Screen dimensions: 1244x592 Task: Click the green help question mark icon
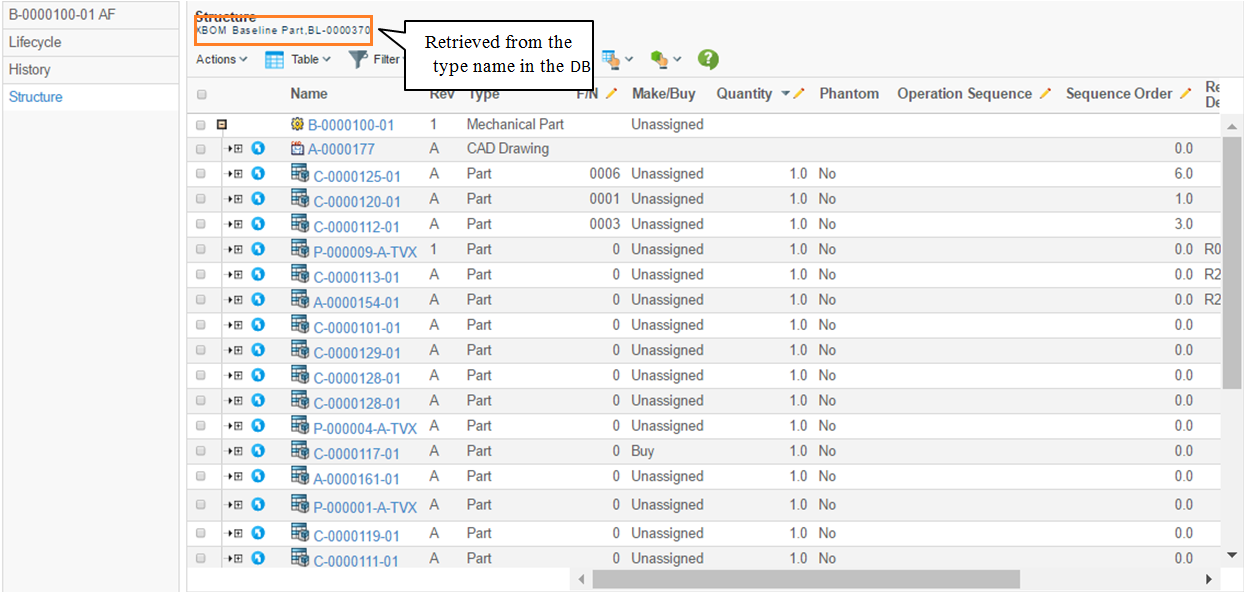click(708, 60)
